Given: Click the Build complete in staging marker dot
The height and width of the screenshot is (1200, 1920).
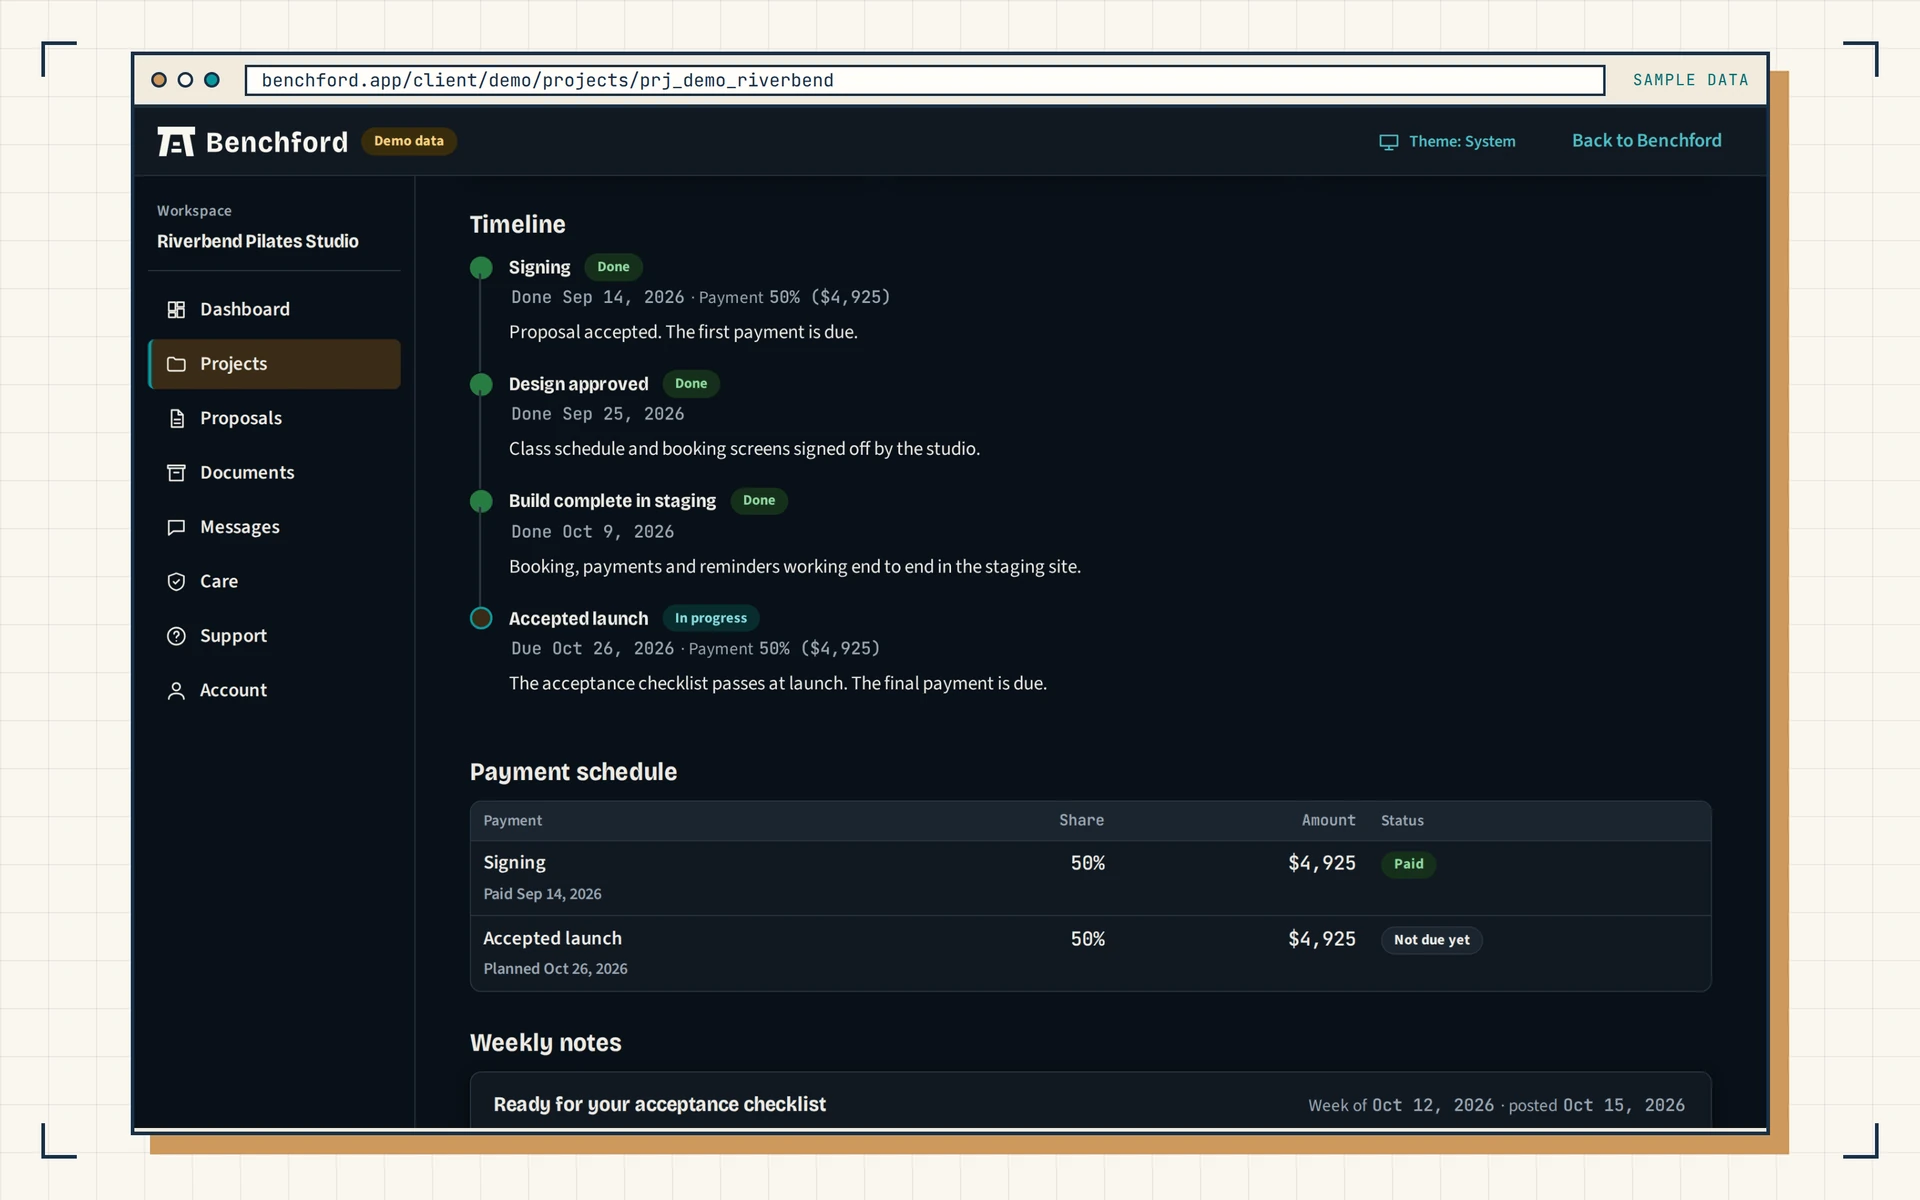Looking at the screenshot, I should [x=481, y=501].
